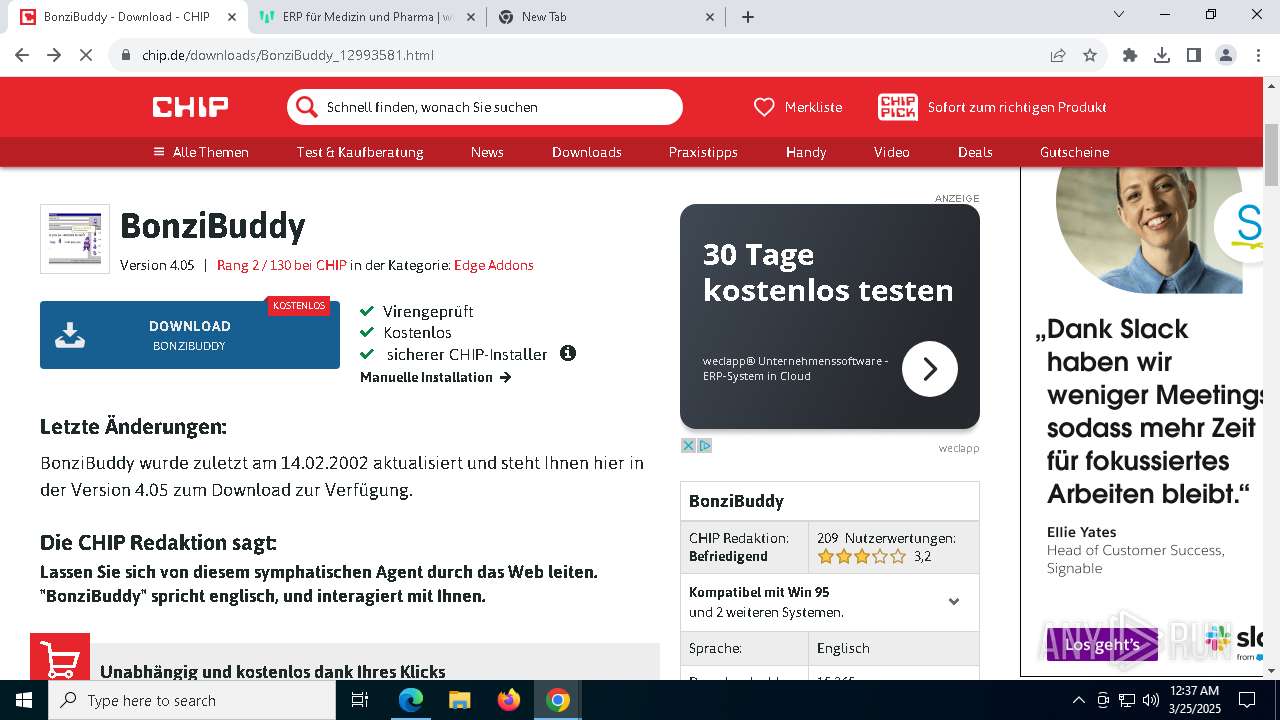
Task: Show hidden system tray icons
Action: (x=1078, y=700)
